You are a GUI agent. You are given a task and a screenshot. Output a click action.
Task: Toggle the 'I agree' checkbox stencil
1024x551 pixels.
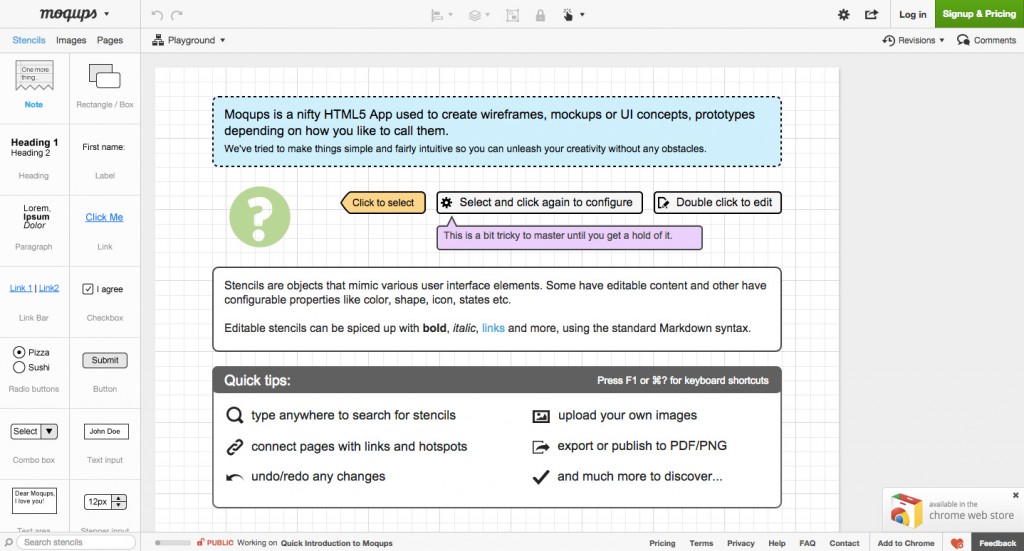click(88, 289)
